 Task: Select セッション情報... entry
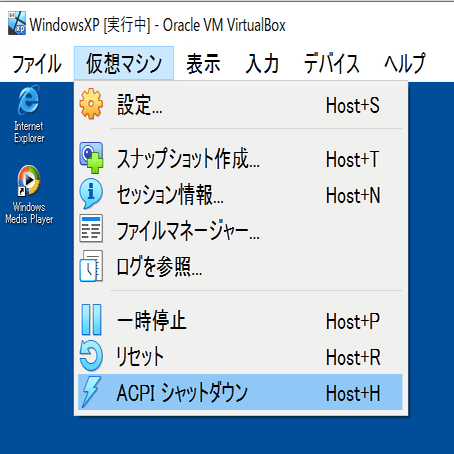point(240,195)
